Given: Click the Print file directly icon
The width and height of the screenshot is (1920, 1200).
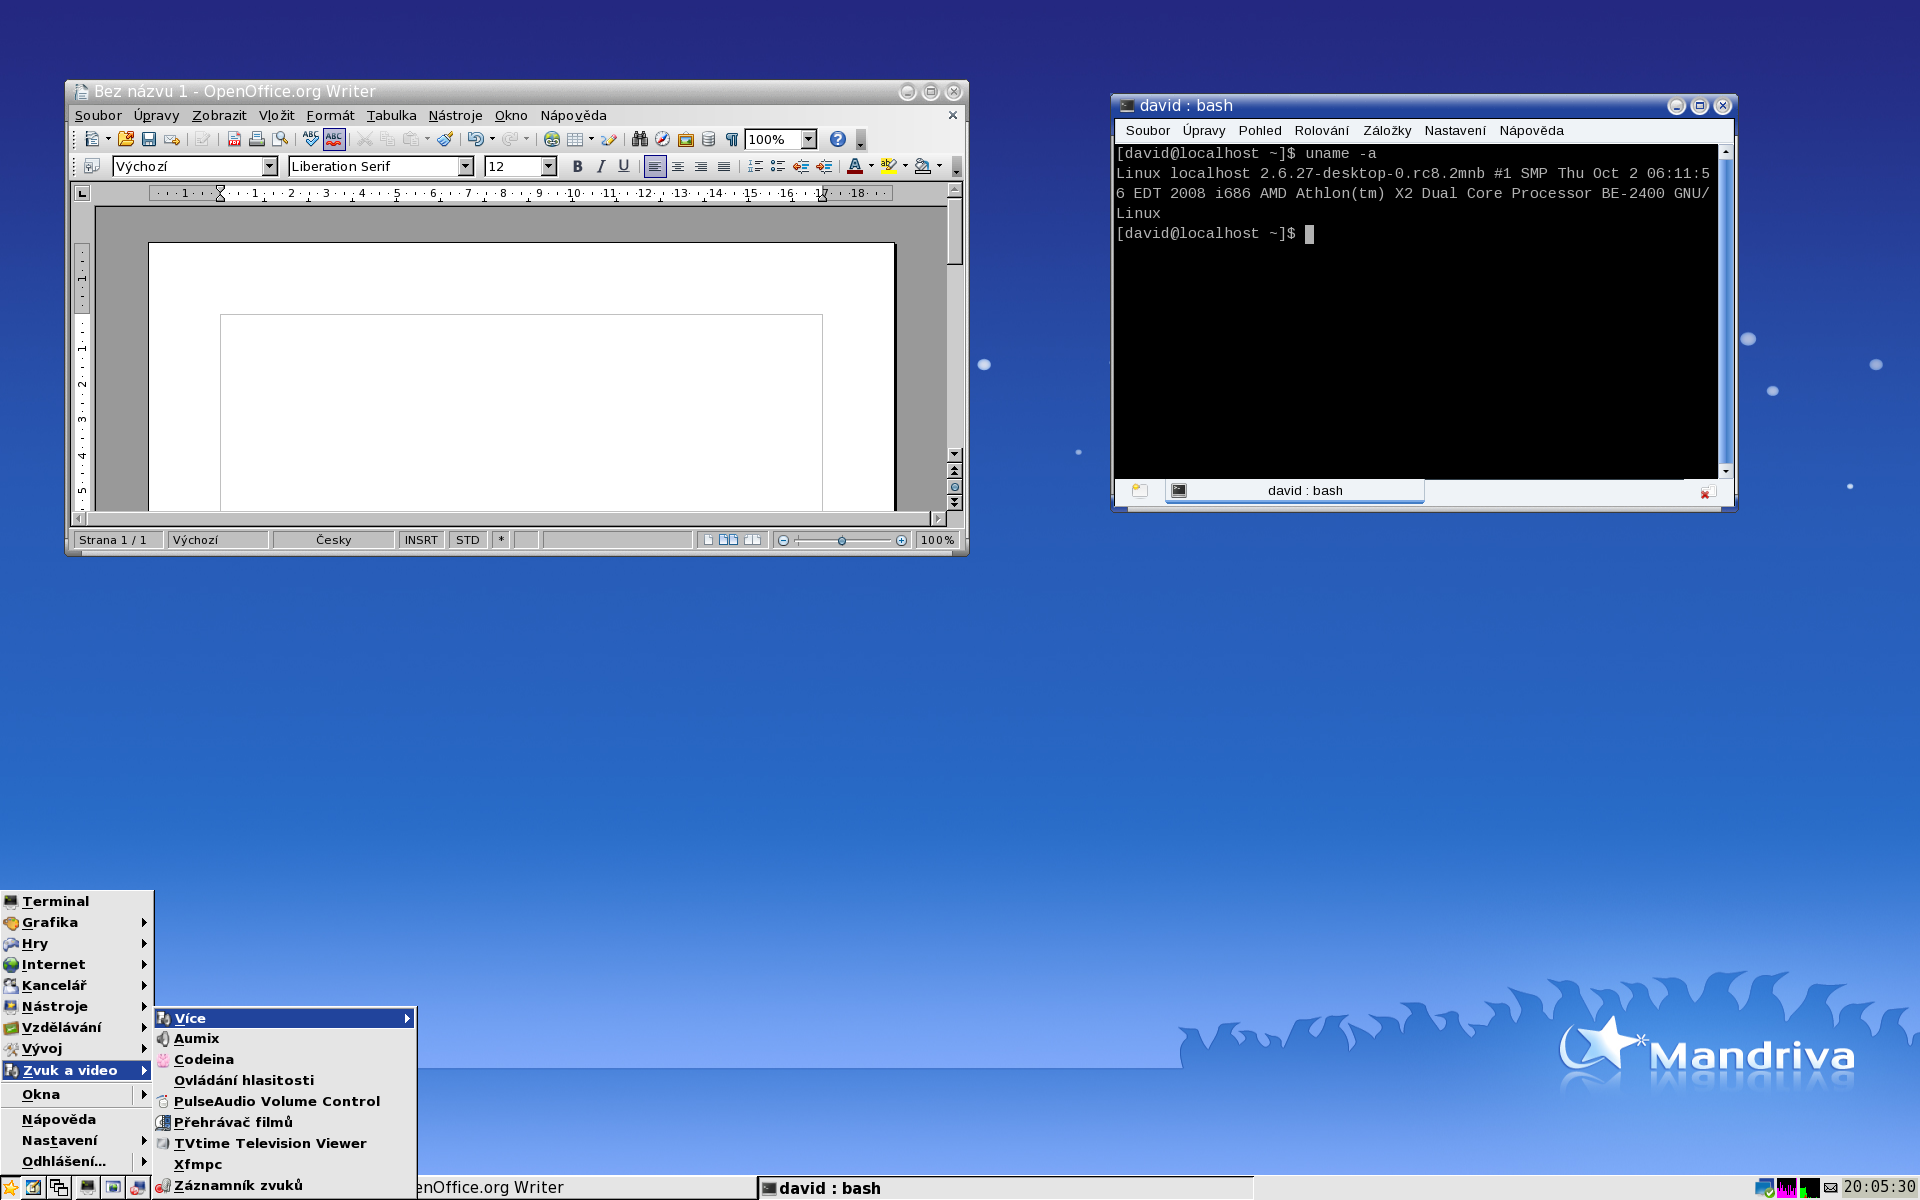Looking at the screenshot, I should pyautogui.click(x=257, y=139).
